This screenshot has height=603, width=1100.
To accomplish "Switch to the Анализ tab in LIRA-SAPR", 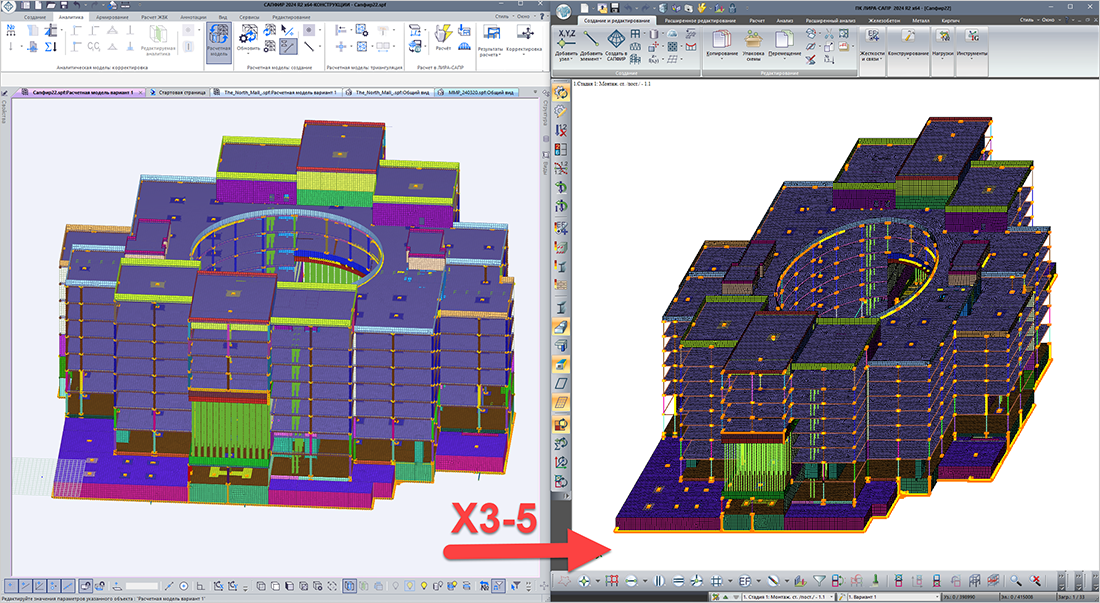I will pos(784,20).
